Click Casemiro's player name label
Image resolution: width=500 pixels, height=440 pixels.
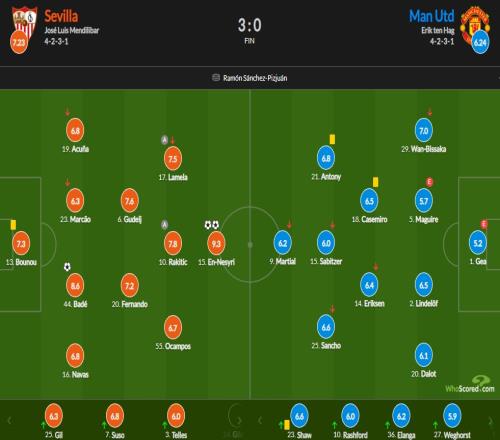369,219
